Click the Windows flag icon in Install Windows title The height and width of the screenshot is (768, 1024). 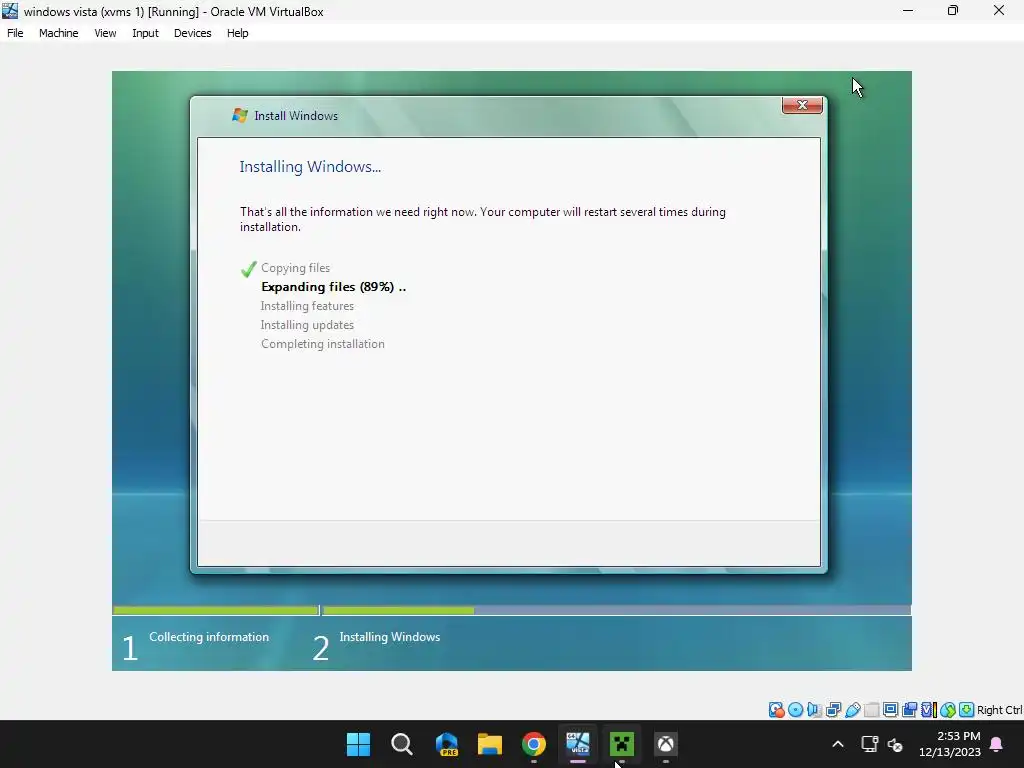tap(240, 116)
